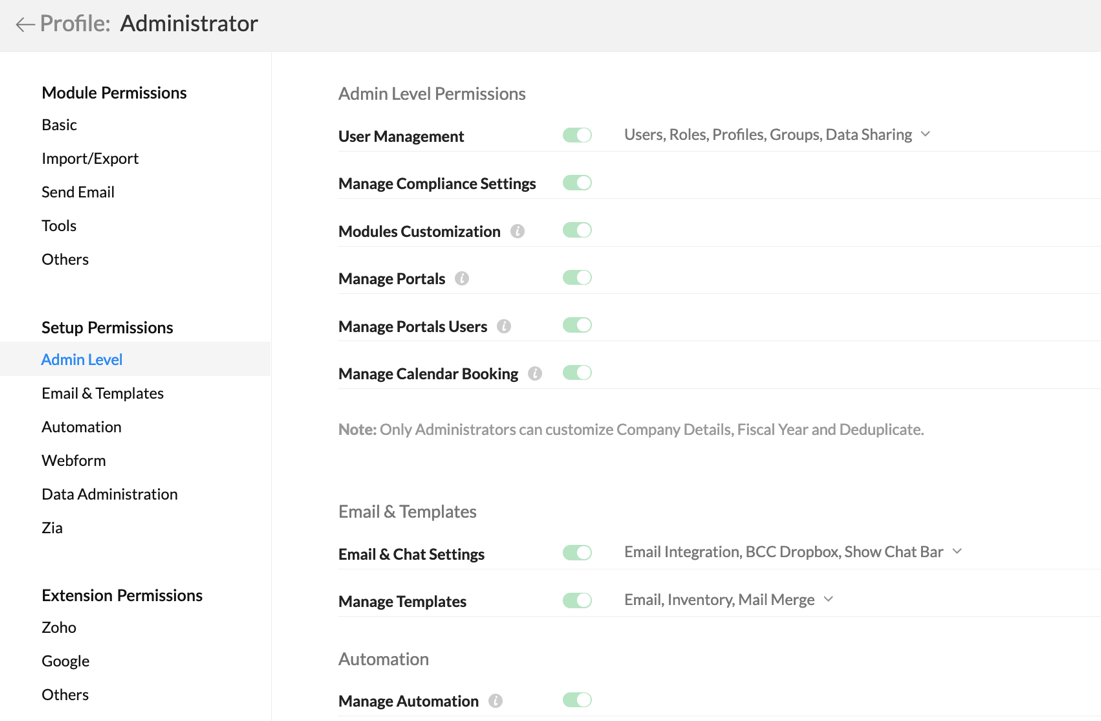This screenshot has width=1101, height=721.
Task: Turn off Manage Compliance Settings toggle
Action: pos(577,183)
